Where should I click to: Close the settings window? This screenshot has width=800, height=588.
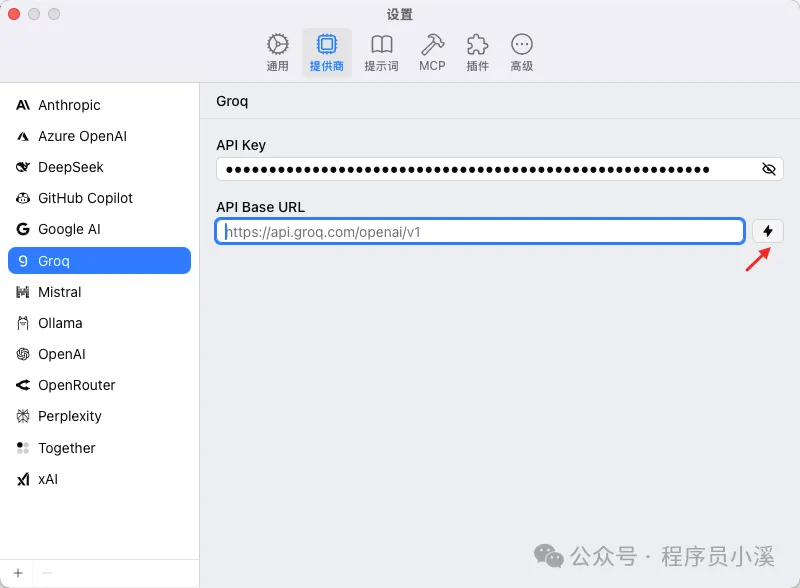tap(14, 14)
